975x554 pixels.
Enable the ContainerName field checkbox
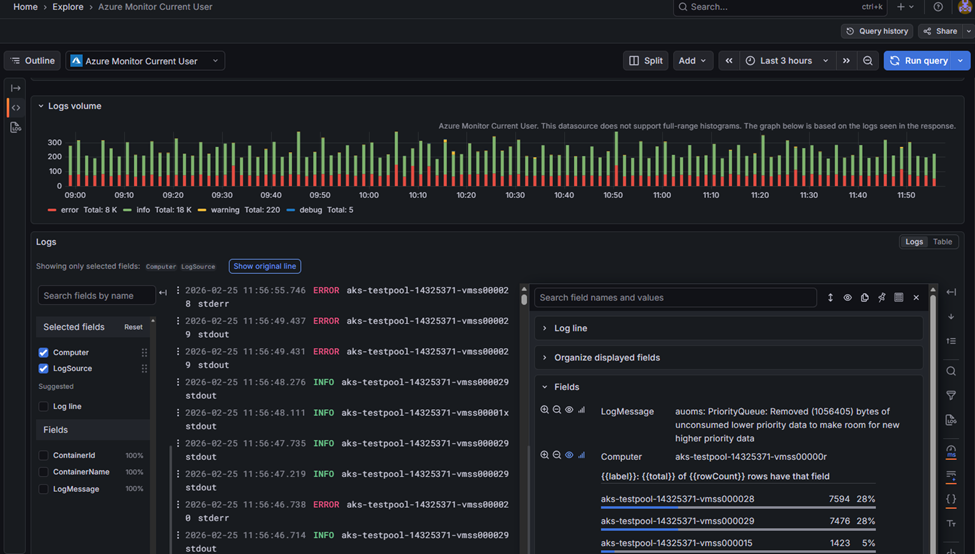(43, 472)
